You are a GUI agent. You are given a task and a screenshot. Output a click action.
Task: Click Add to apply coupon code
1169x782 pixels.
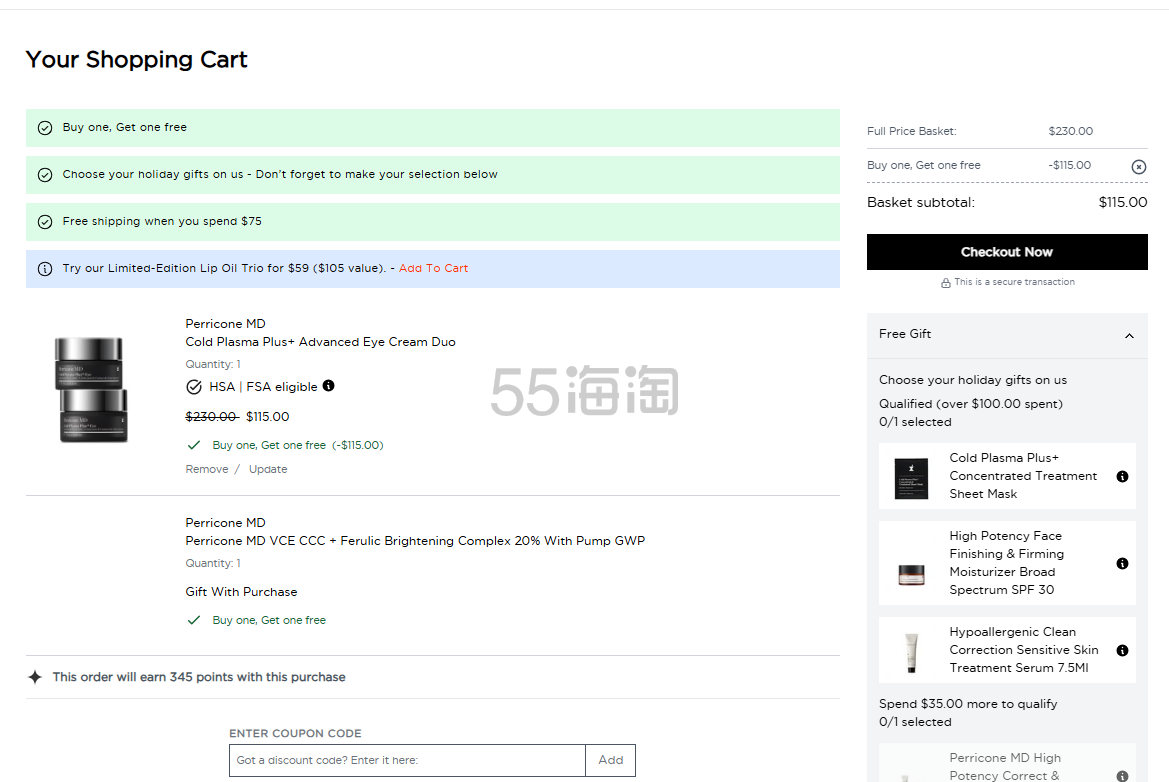610,760
